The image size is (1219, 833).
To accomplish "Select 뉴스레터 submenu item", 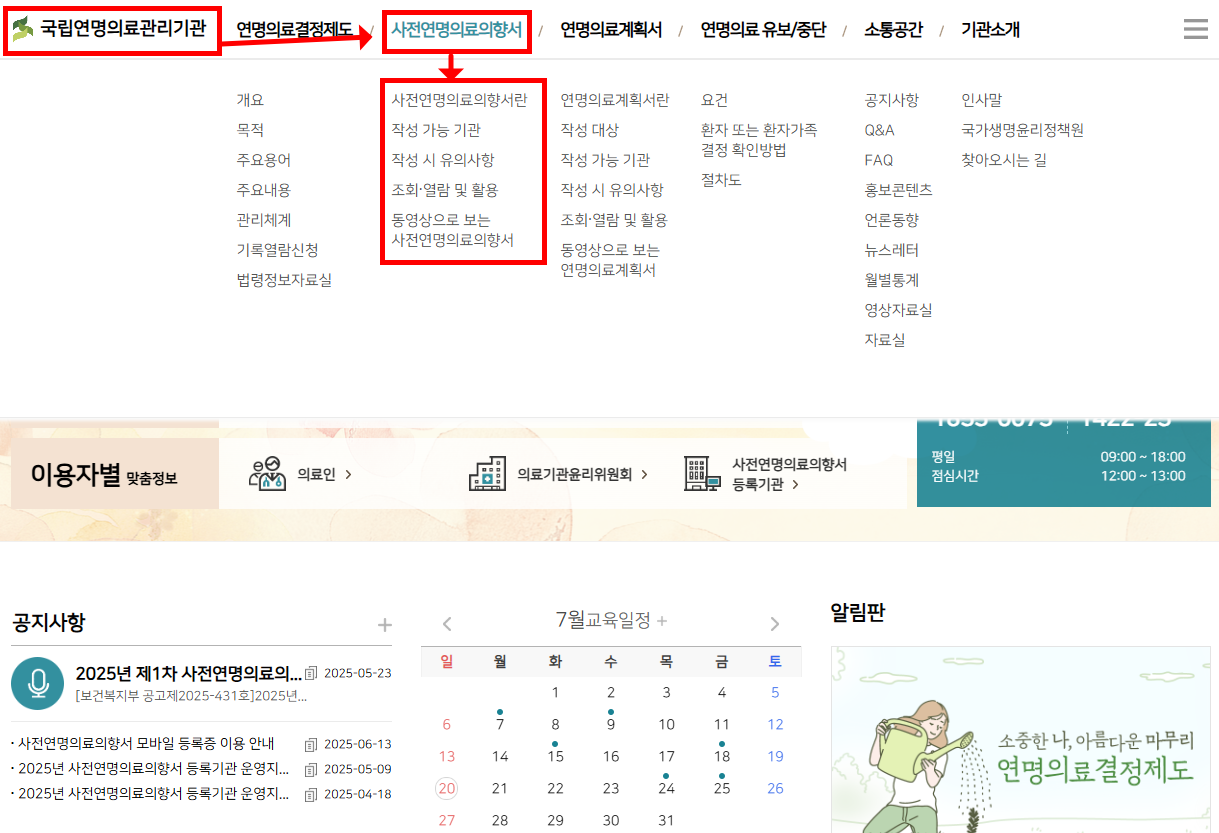I will (892, 250).
